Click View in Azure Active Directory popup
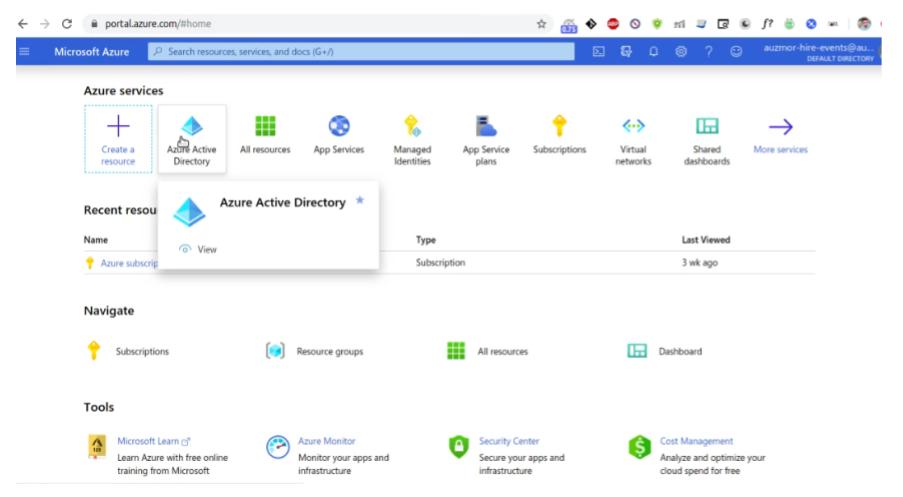 coord(198,249)
